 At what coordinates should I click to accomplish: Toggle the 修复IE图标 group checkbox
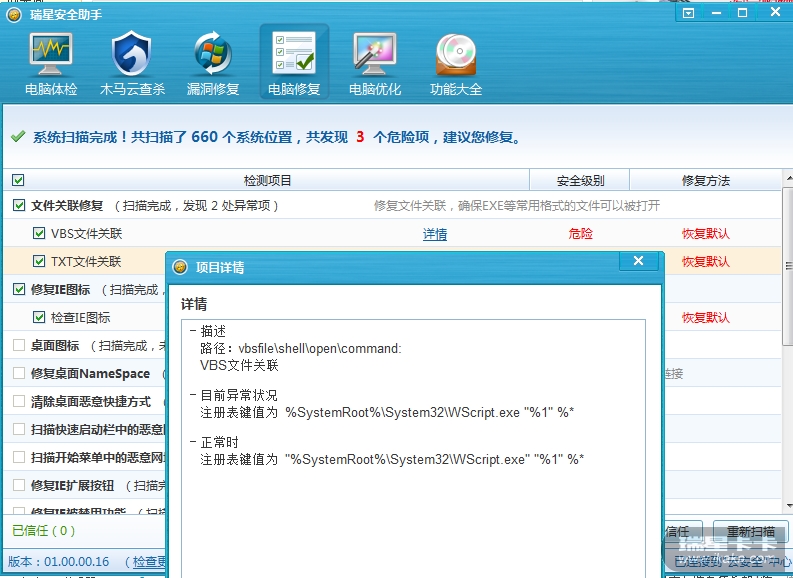(x=19, y=289)
